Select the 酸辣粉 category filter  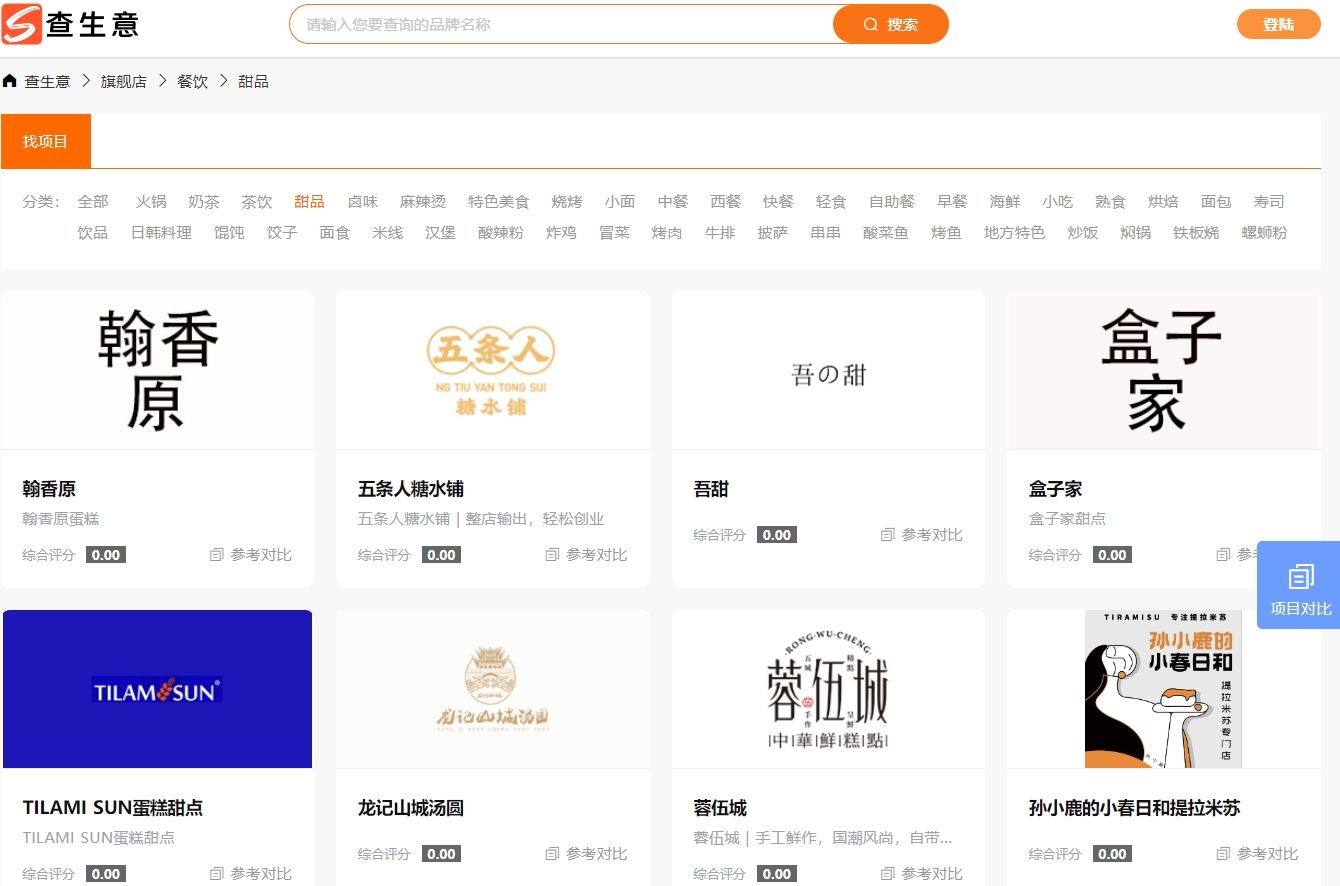coord(501,233)
